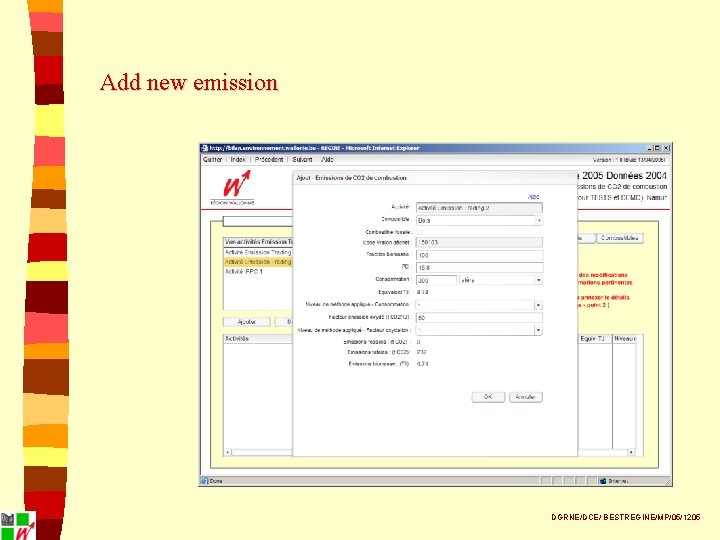Click the Annuler button
Screen dimensions: 720x540
point(526,397)
